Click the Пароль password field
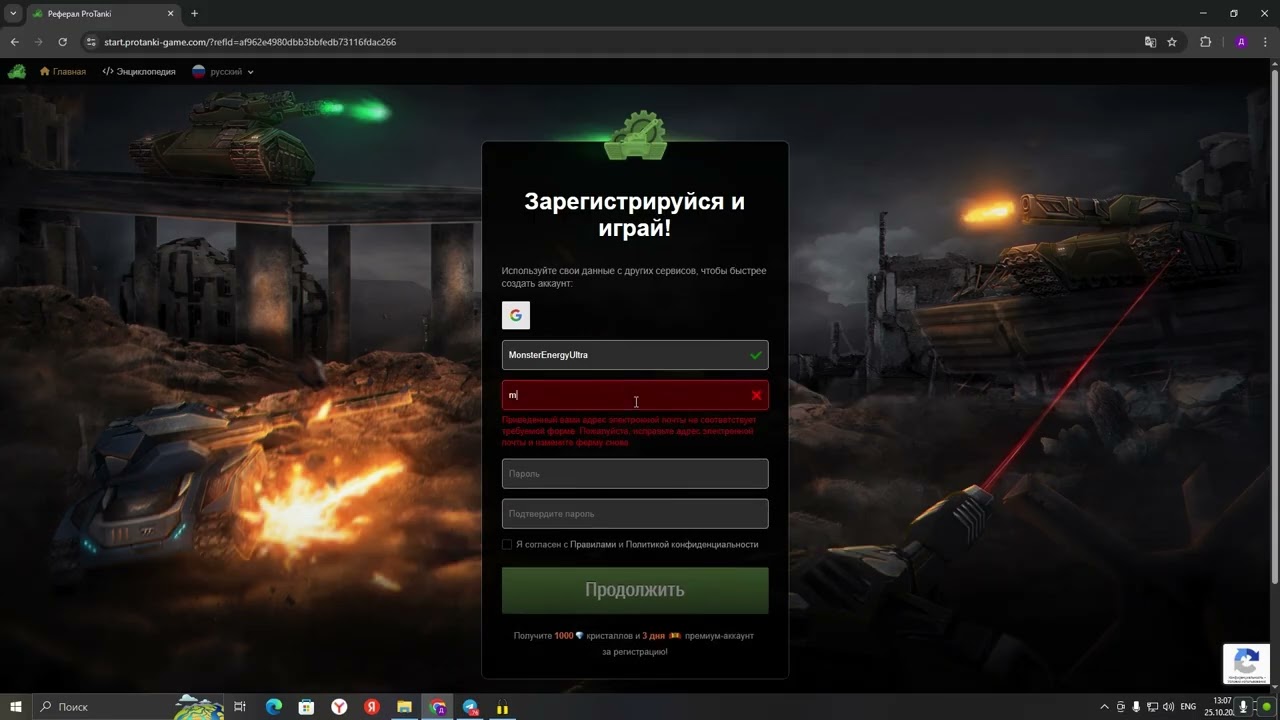Viewport: 1280px width, 720px height. click(635, 474)
